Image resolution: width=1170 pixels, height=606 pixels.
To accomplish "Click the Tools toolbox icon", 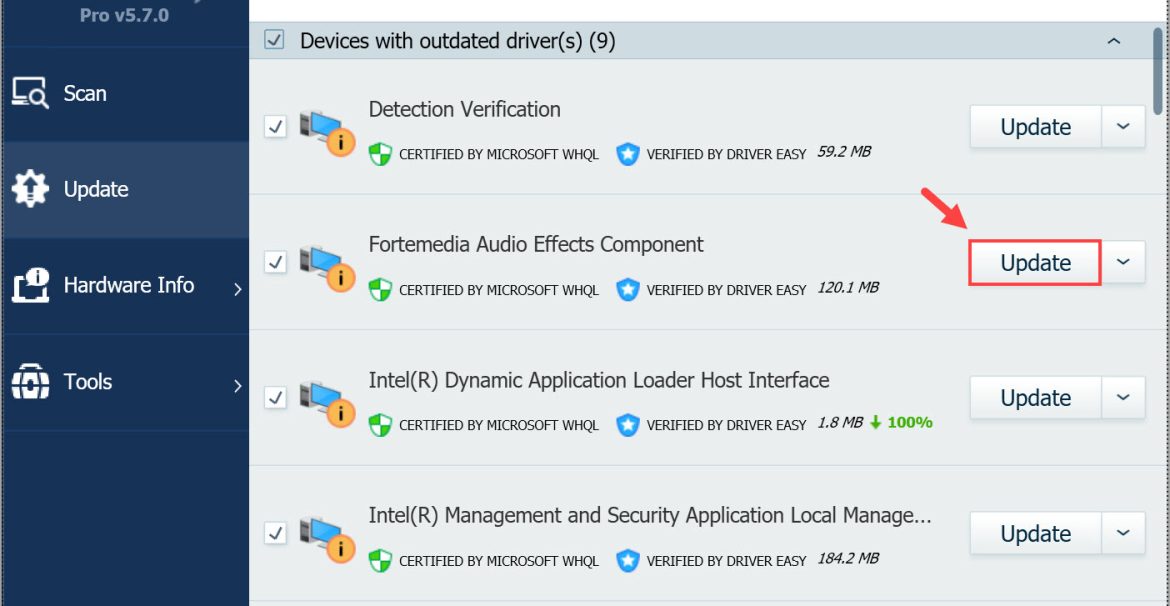I will pos(31,381).
